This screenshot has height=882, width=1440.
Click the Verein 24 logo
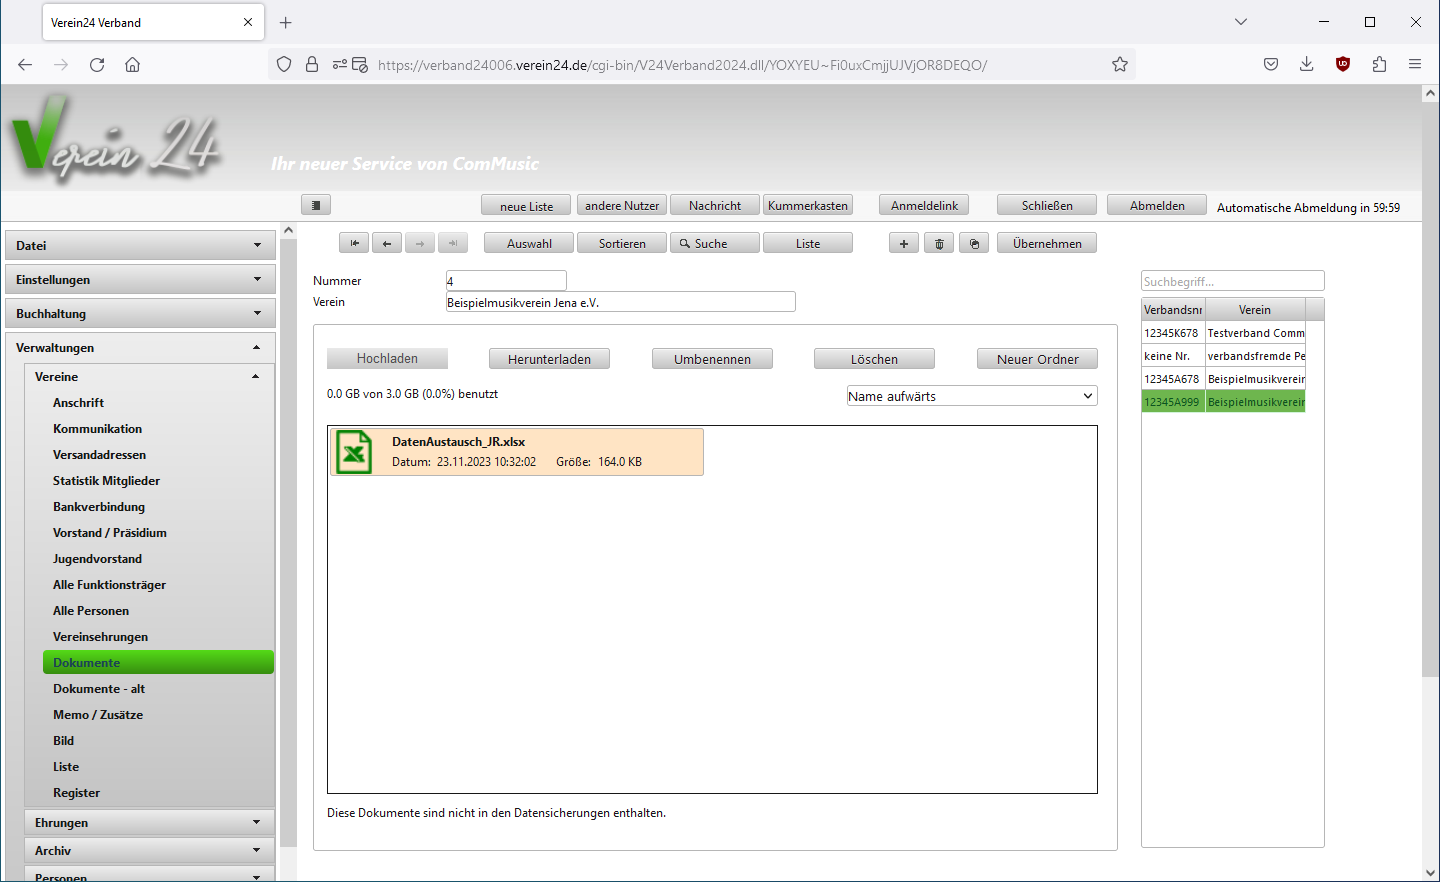[x=115, y=140]
